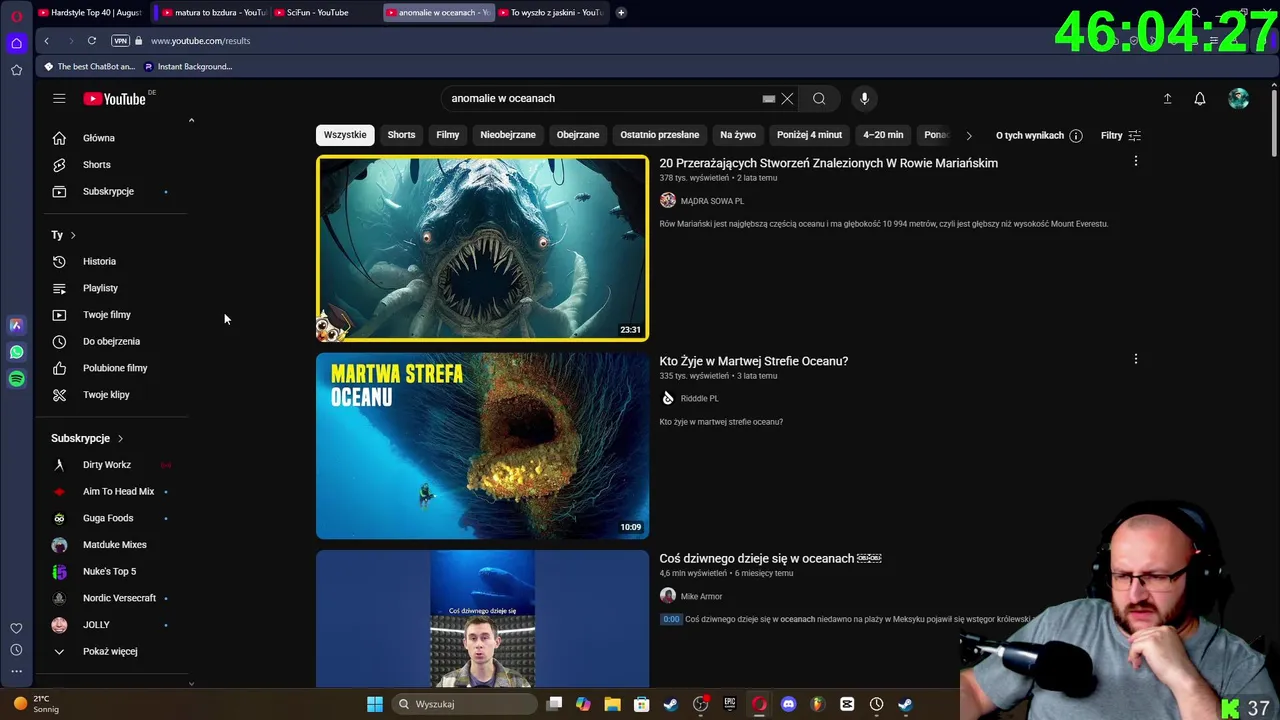
Task: Clear the search box with X
Action: coord(787,98)
